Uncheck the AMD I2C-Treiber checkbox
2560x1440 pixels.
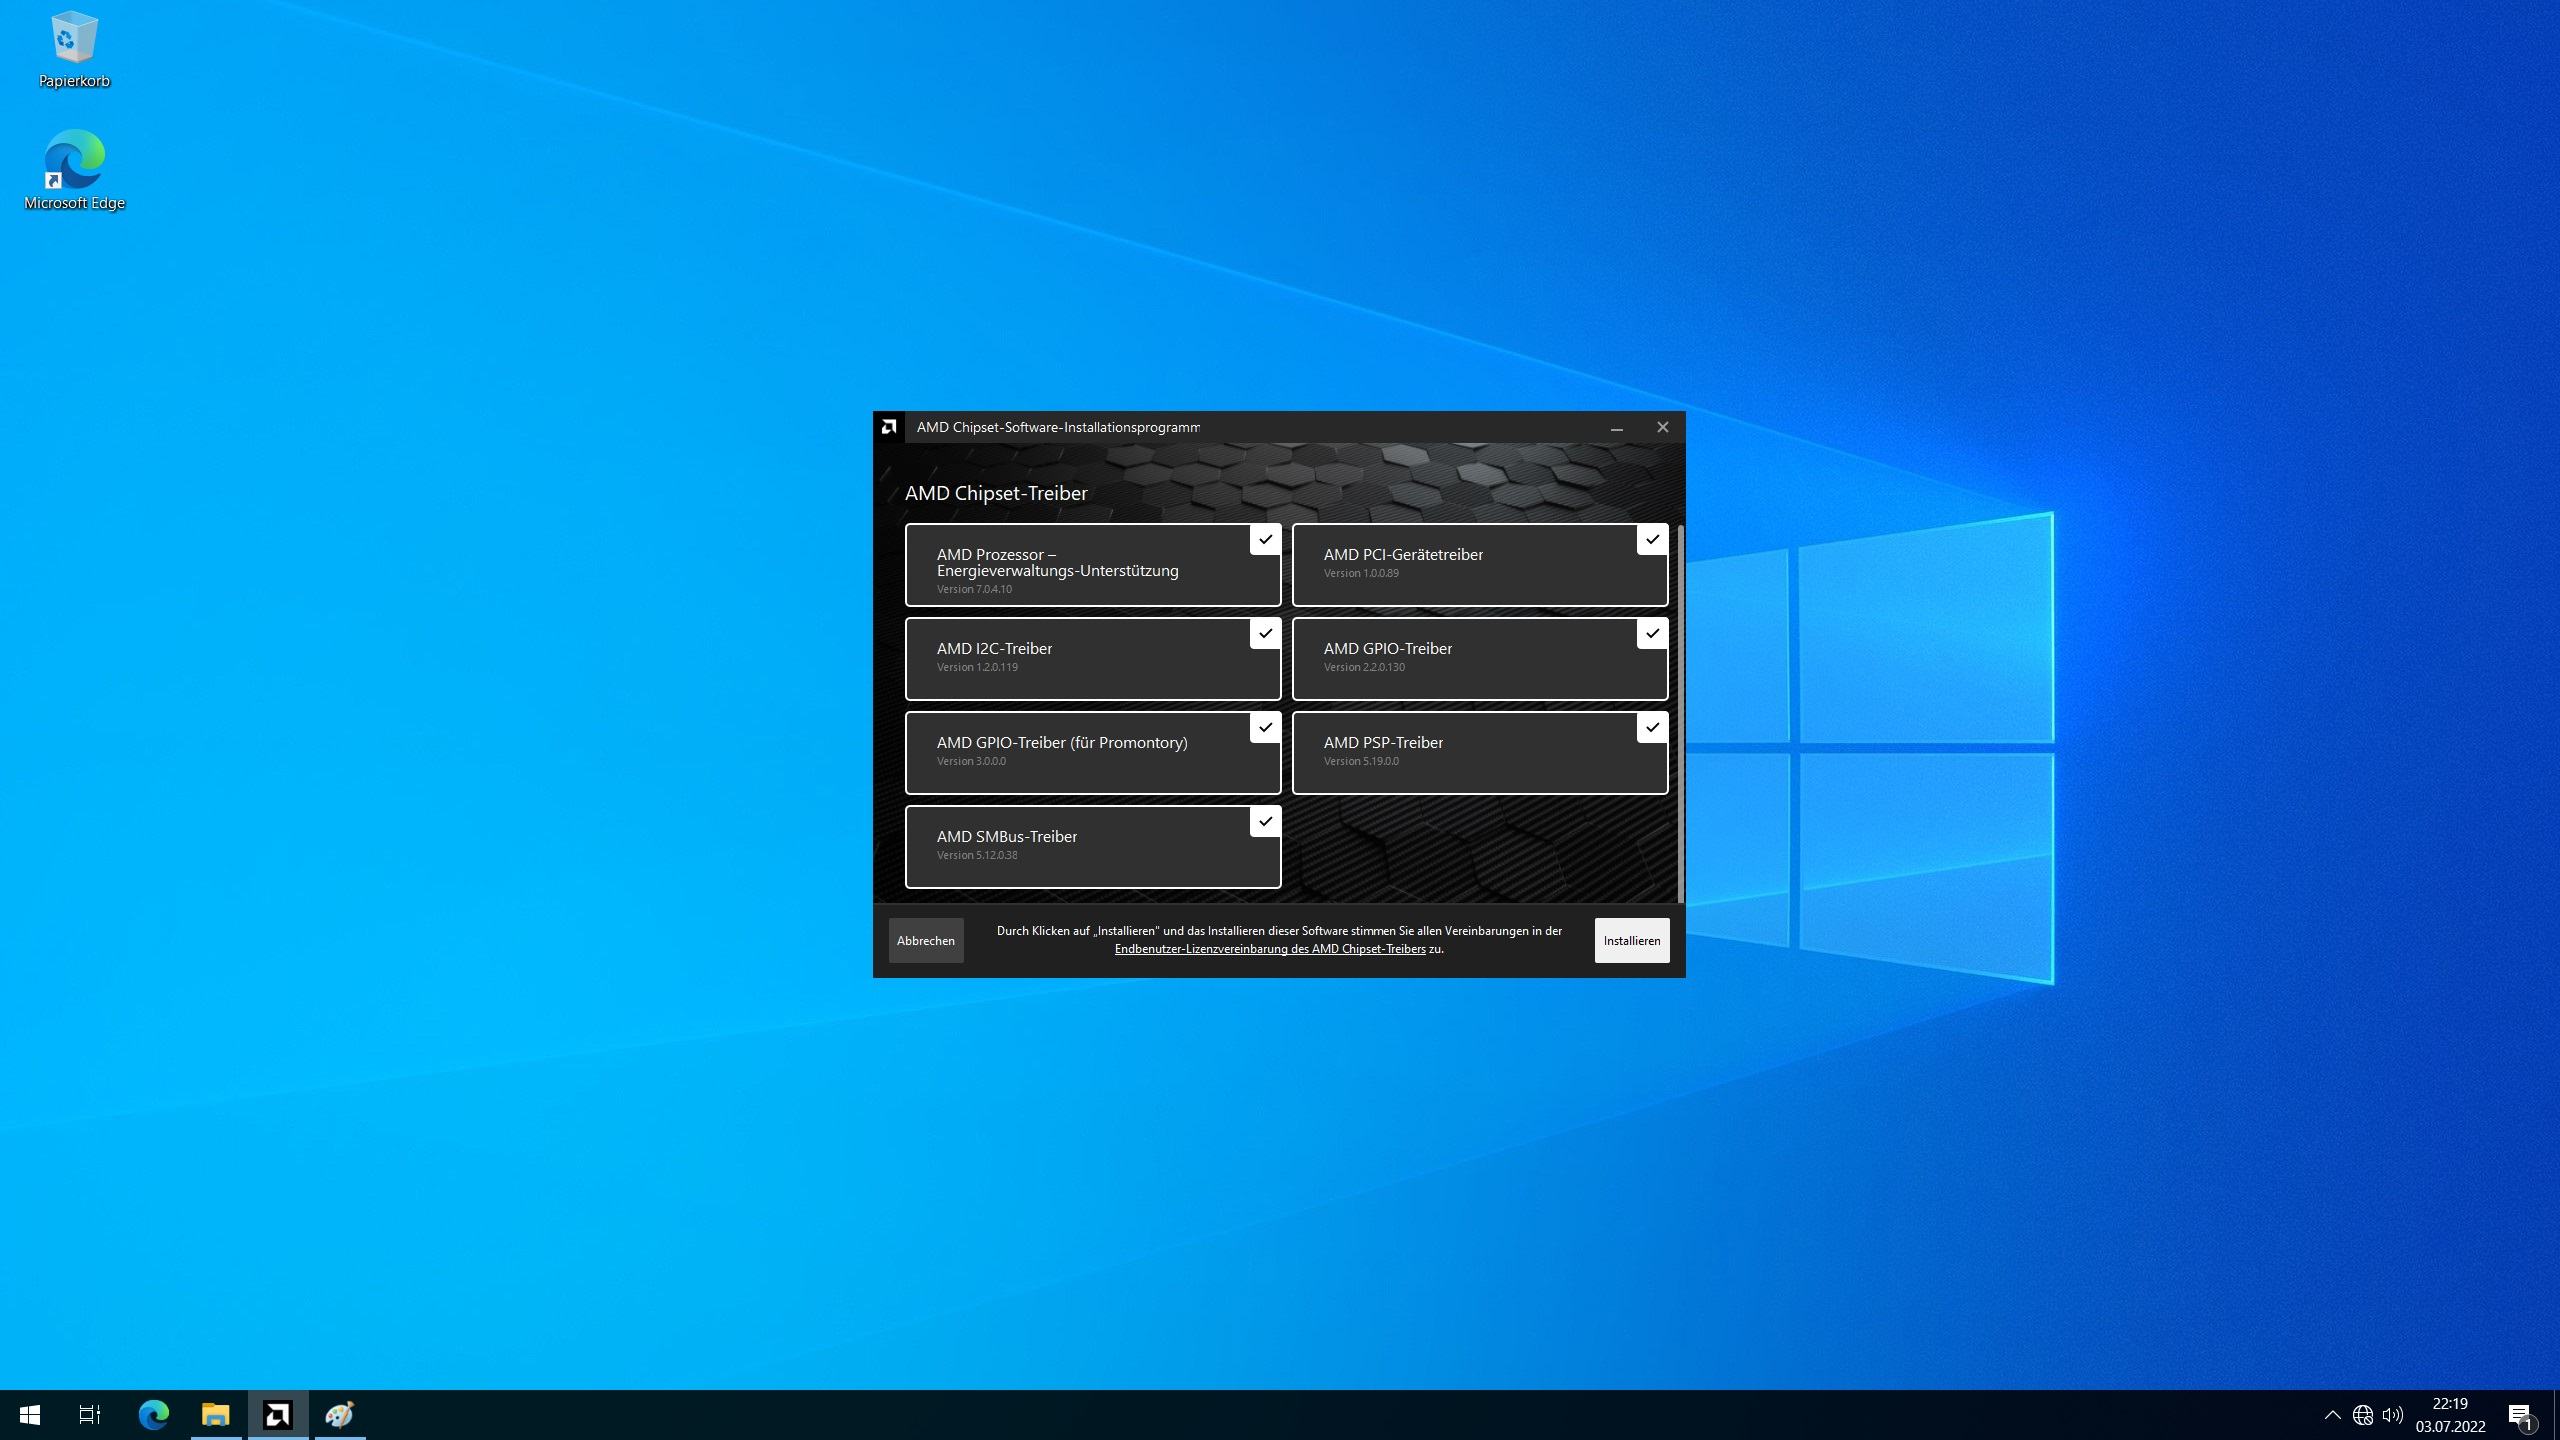1265,633
